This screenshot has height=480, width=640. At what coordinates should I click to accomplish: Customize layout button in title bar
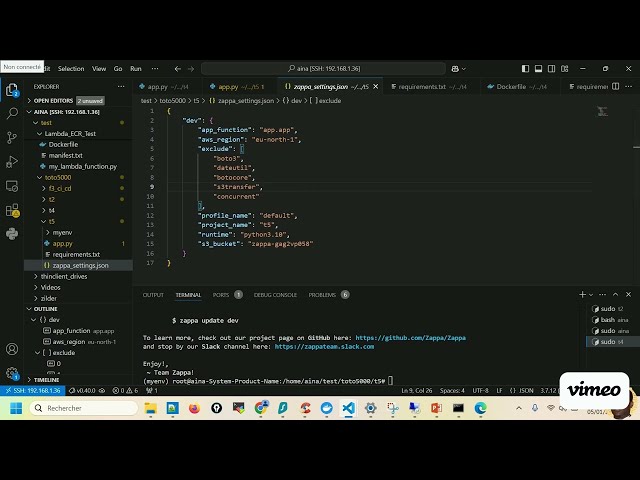click(x=564, y=69)
